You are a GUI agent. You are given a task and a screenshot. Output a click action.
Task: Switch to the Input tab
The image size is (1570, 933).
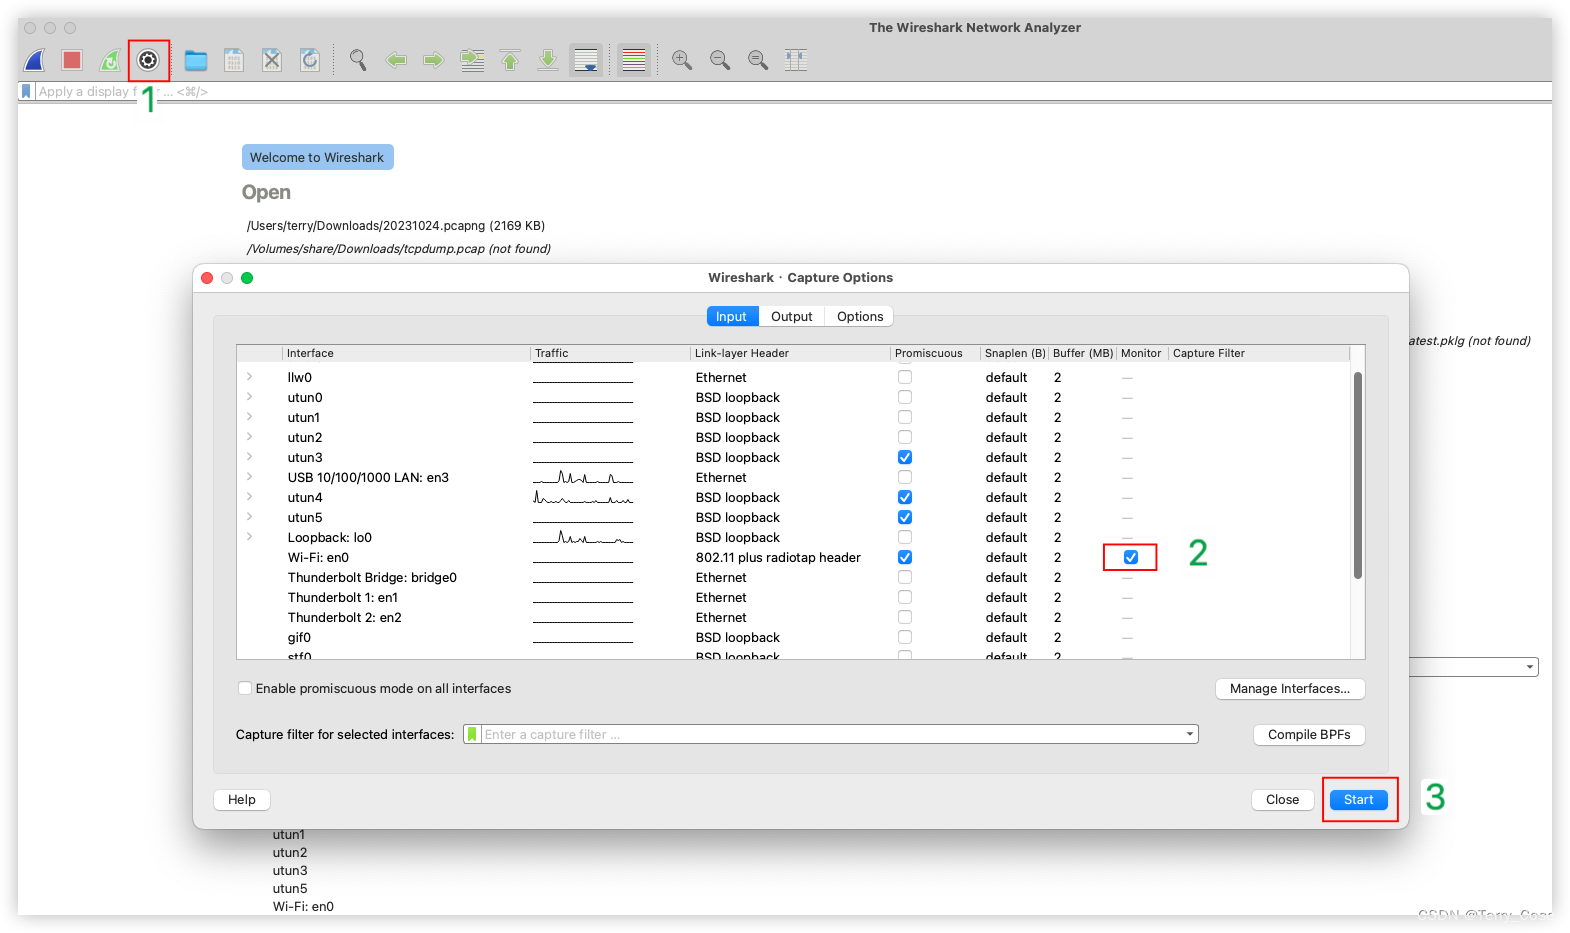point(732,316)
